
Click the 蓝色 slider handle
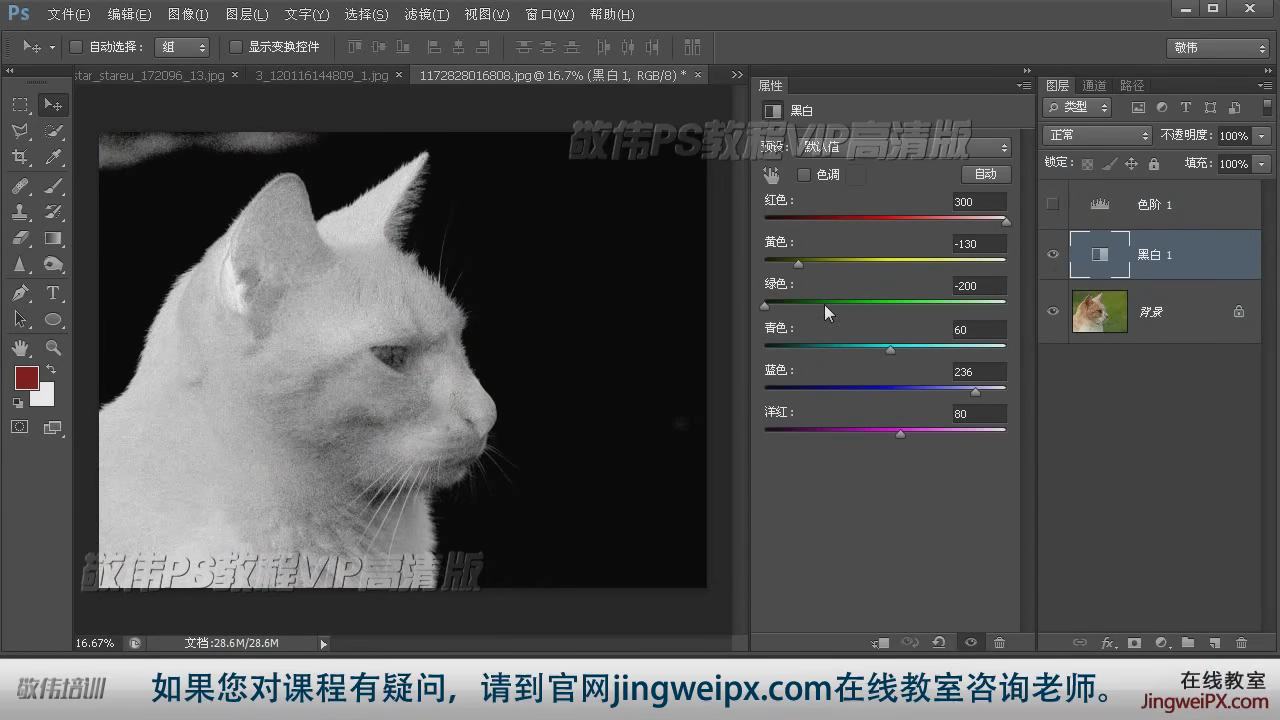pyautogui.click(x=975, y=392)
